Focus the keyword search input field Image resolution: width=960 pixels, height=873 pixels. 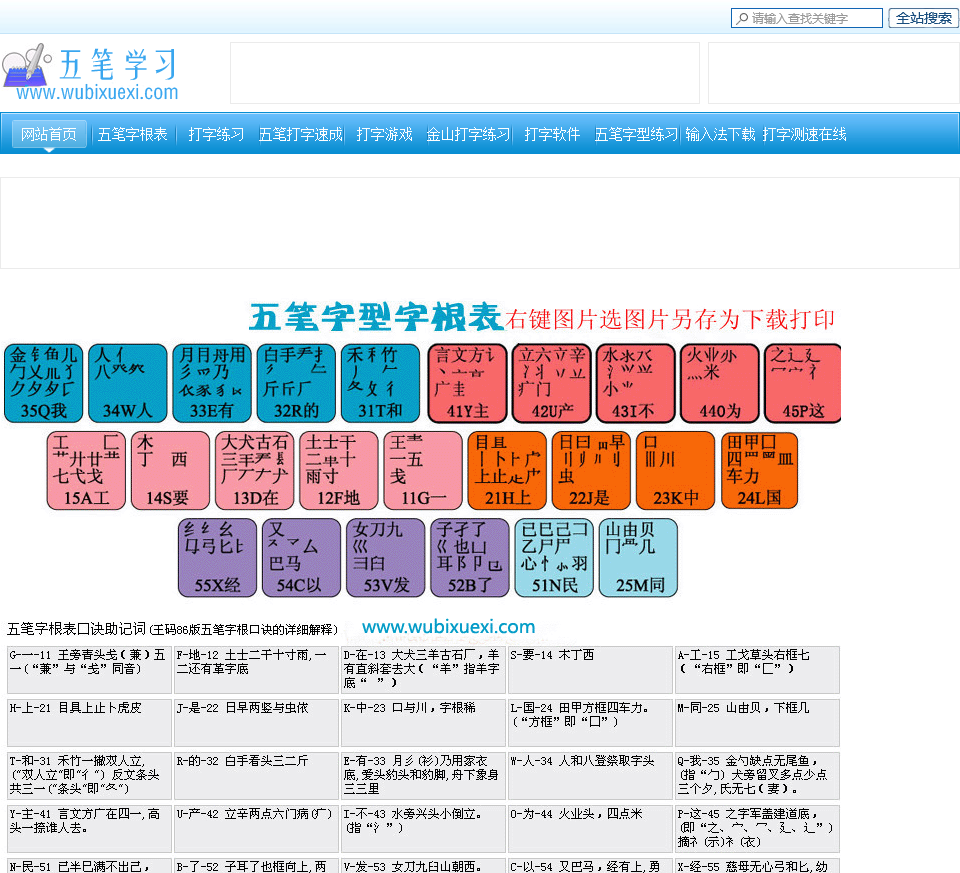click(807, 18)
